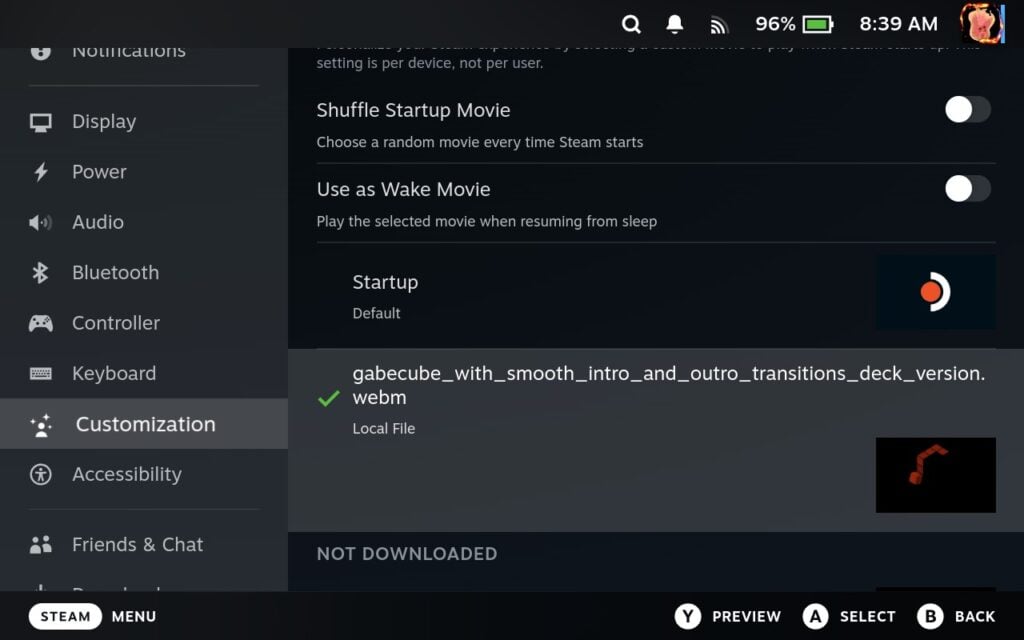This screenshot has width=1024, height=640.
Task: Select the Keyboard icon in the sidebar
Action: coord(41,373)
